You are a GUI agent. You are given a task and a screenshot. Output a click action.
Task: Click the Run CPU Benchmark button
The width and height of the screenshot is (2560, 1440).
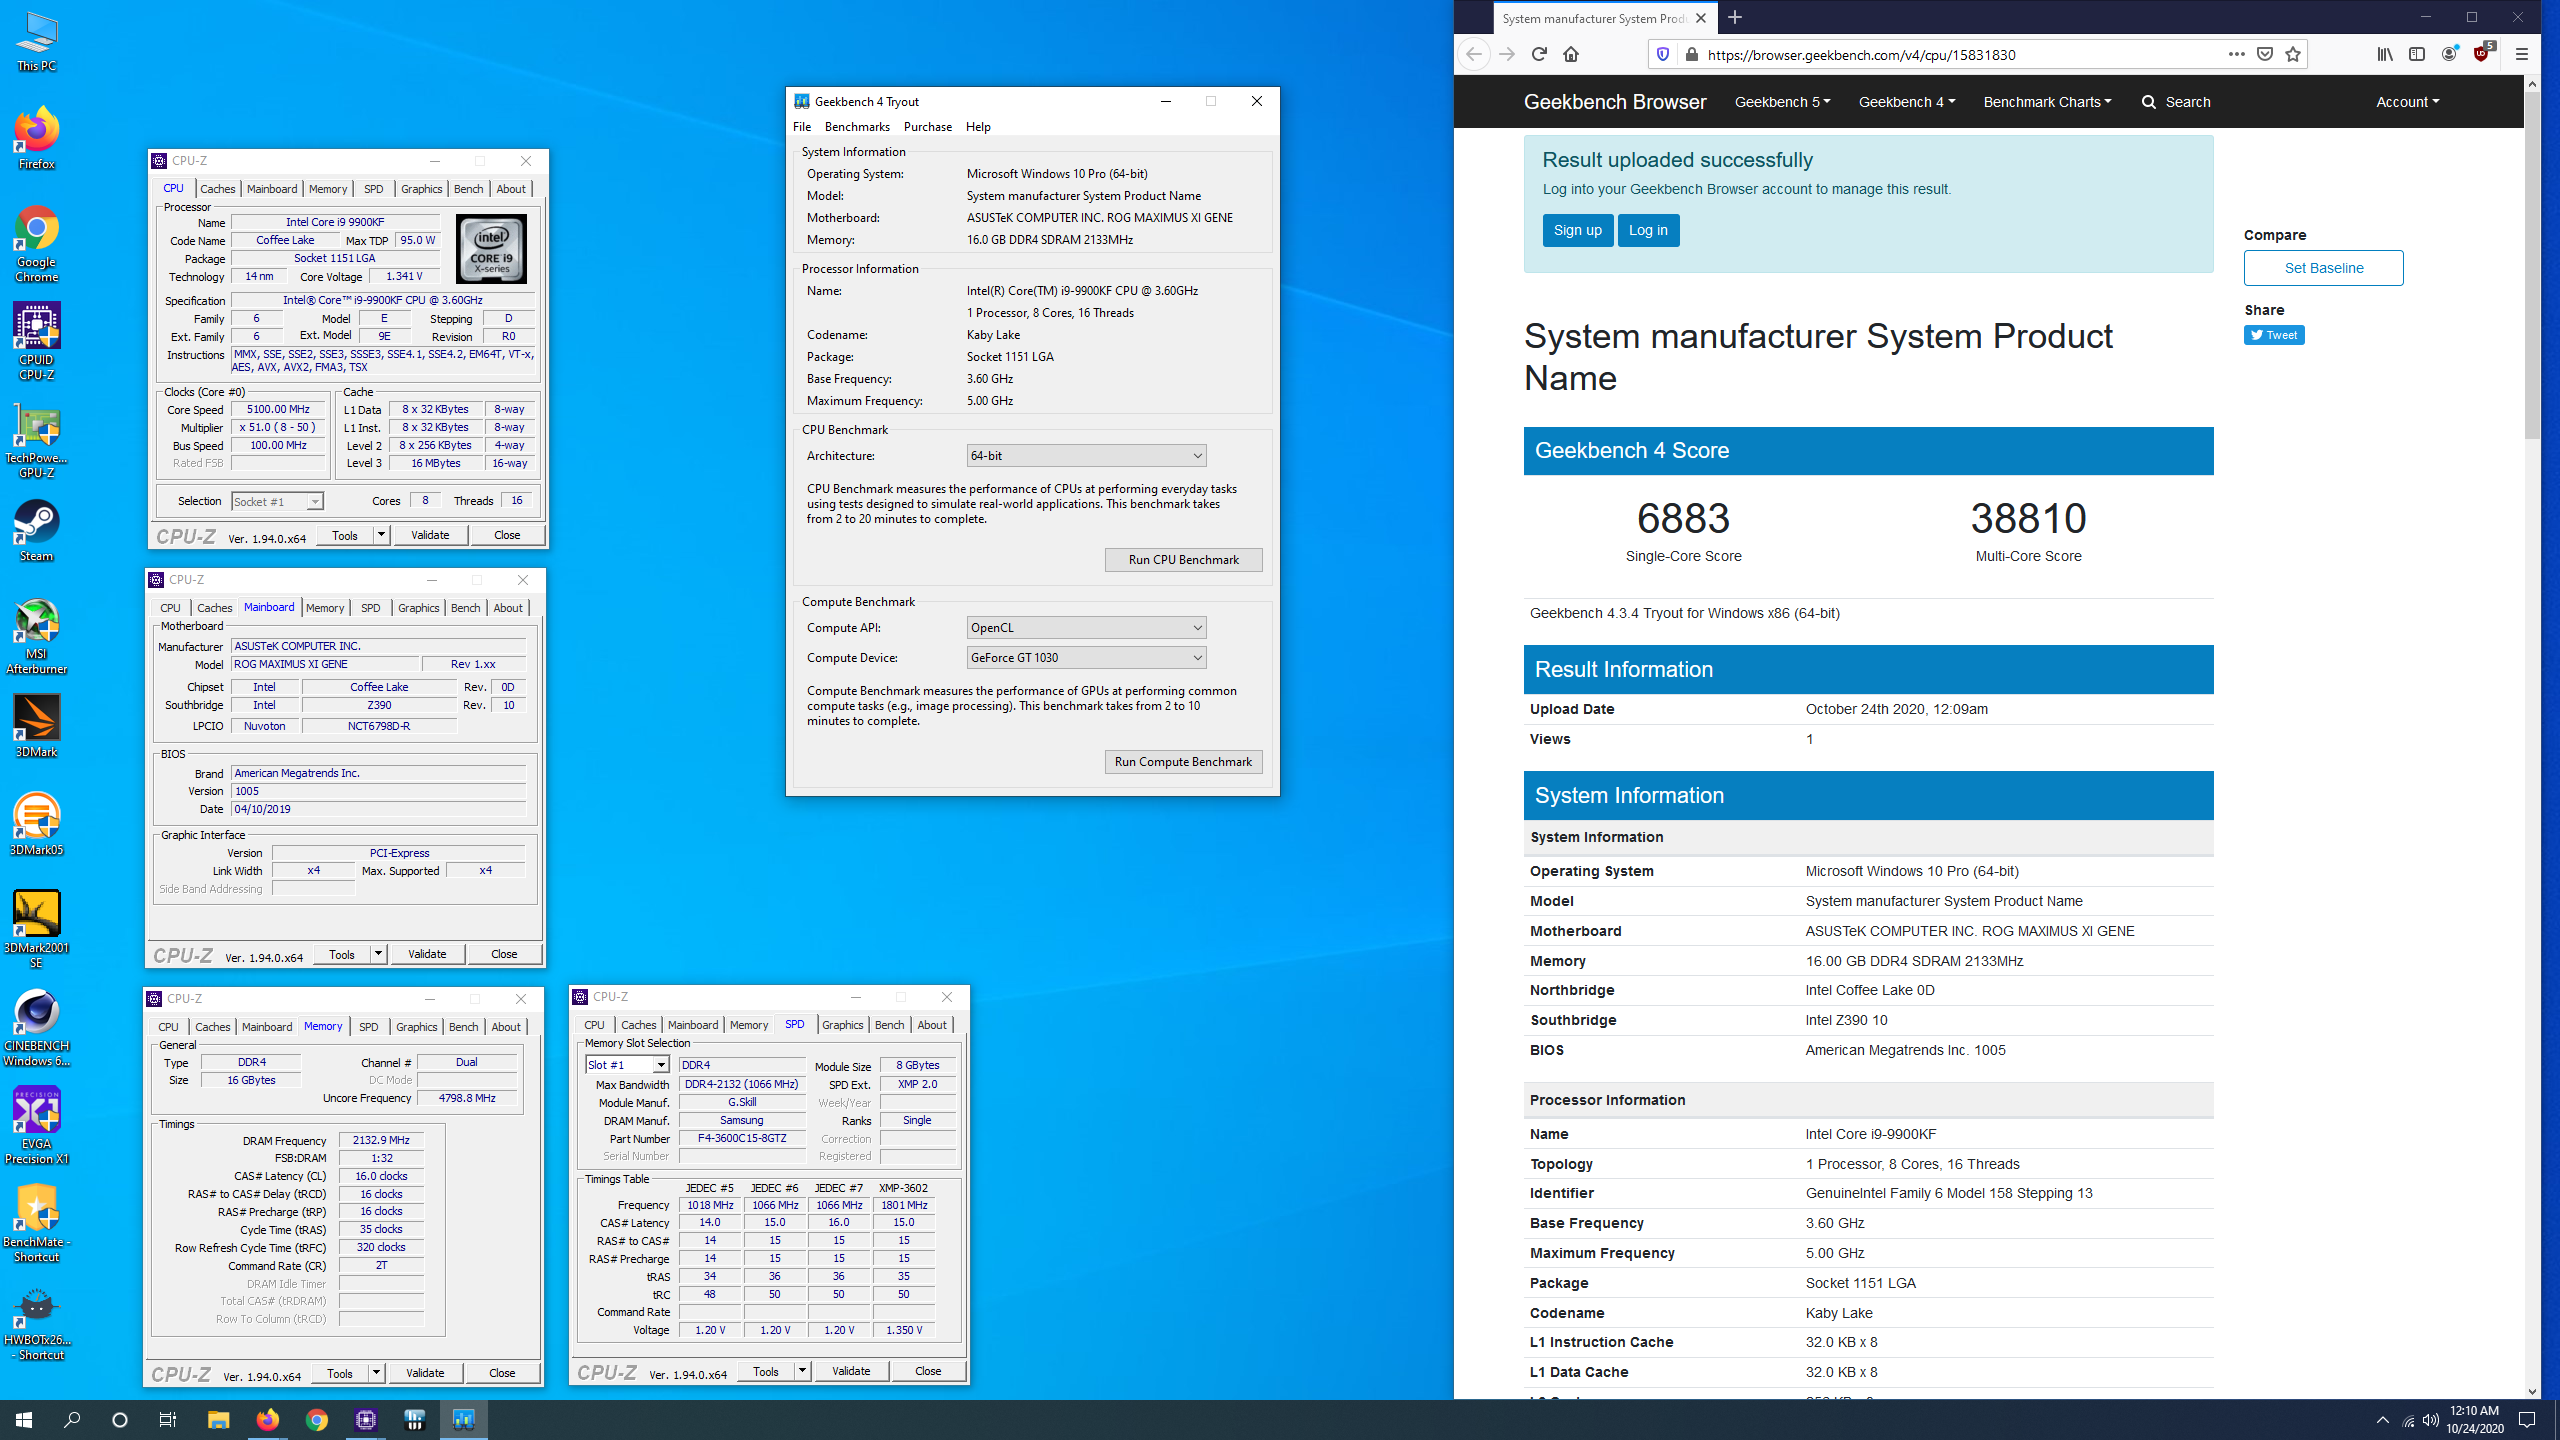click(1183, 559)
